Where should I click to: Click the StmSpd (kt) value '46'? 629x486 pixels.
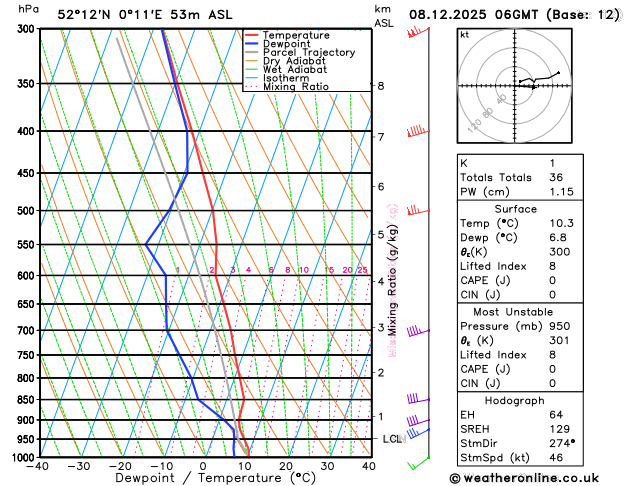point(556,458)
